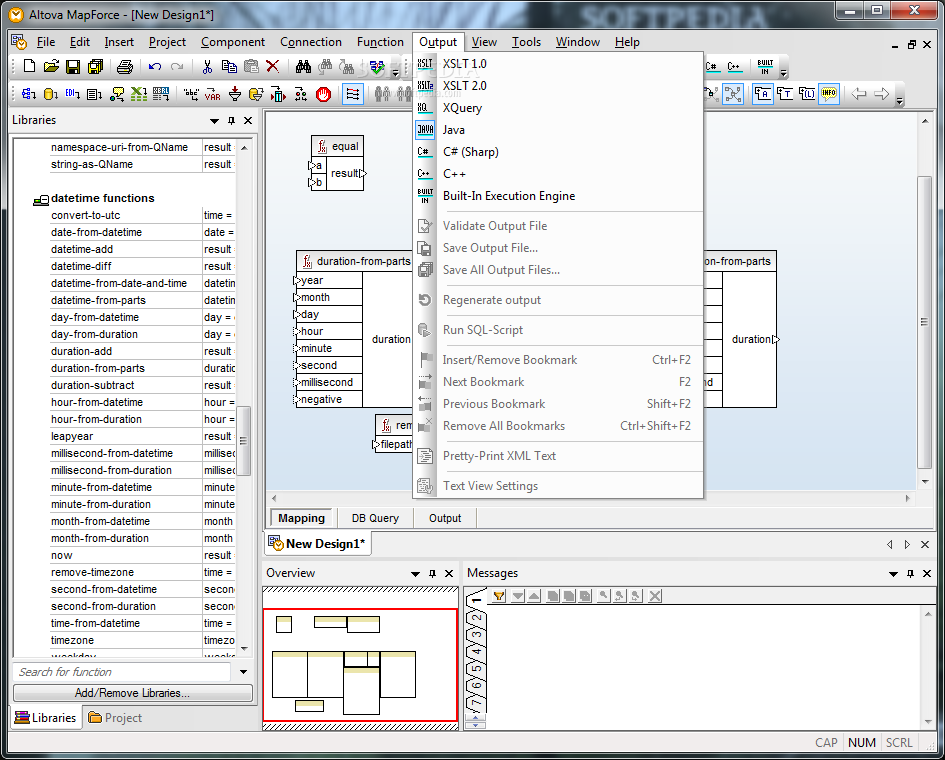The image size is (945, 760).
Task: Click C++ language toolbar button
Action: pyautogui.click(x=733, y=66)
